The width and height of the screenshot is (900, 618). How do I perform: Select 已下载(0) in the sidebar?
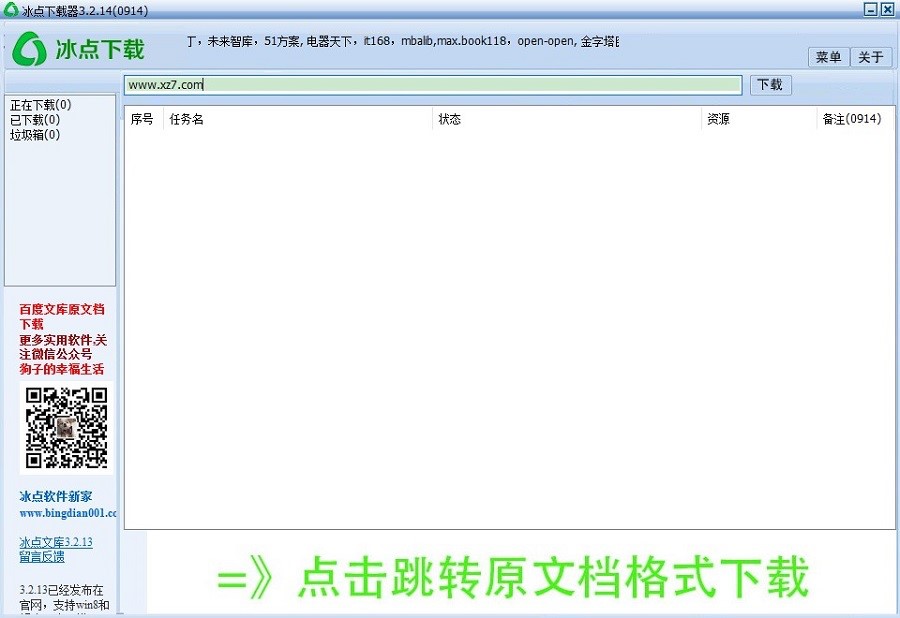(x=35, y=120)
